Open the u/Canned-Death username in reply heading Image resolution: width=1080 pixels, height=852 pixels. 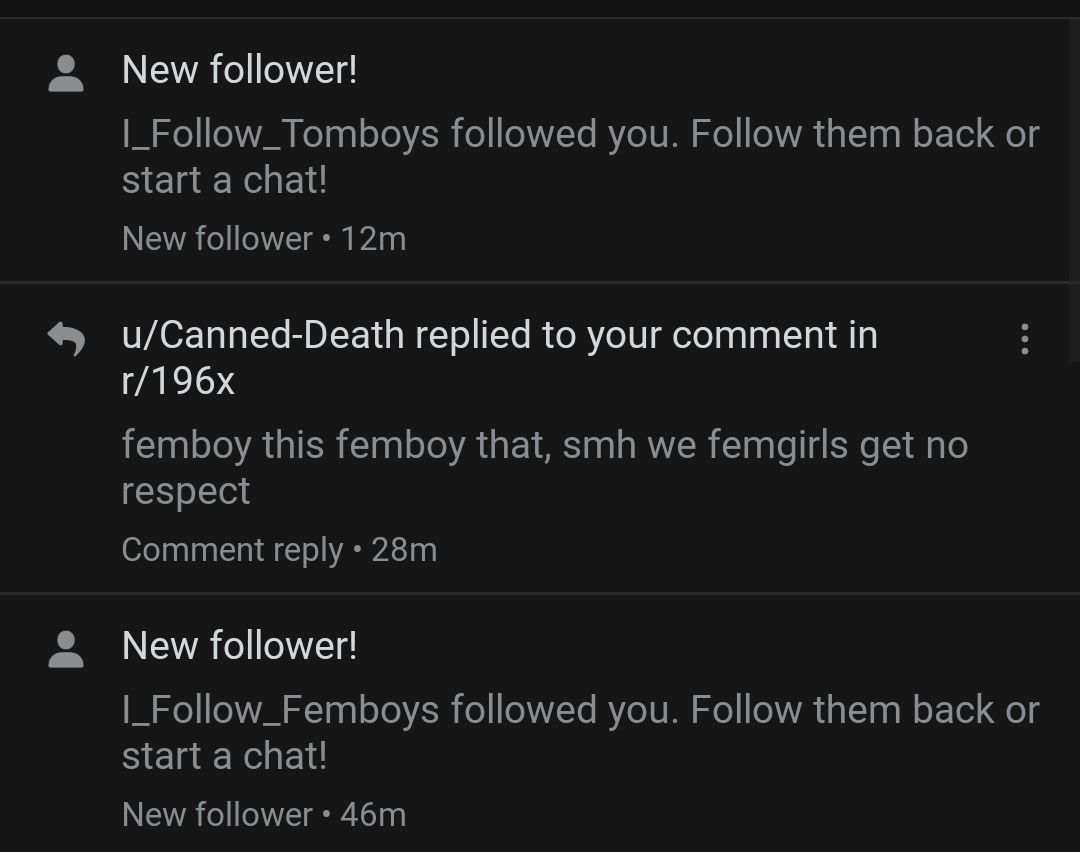263,336
